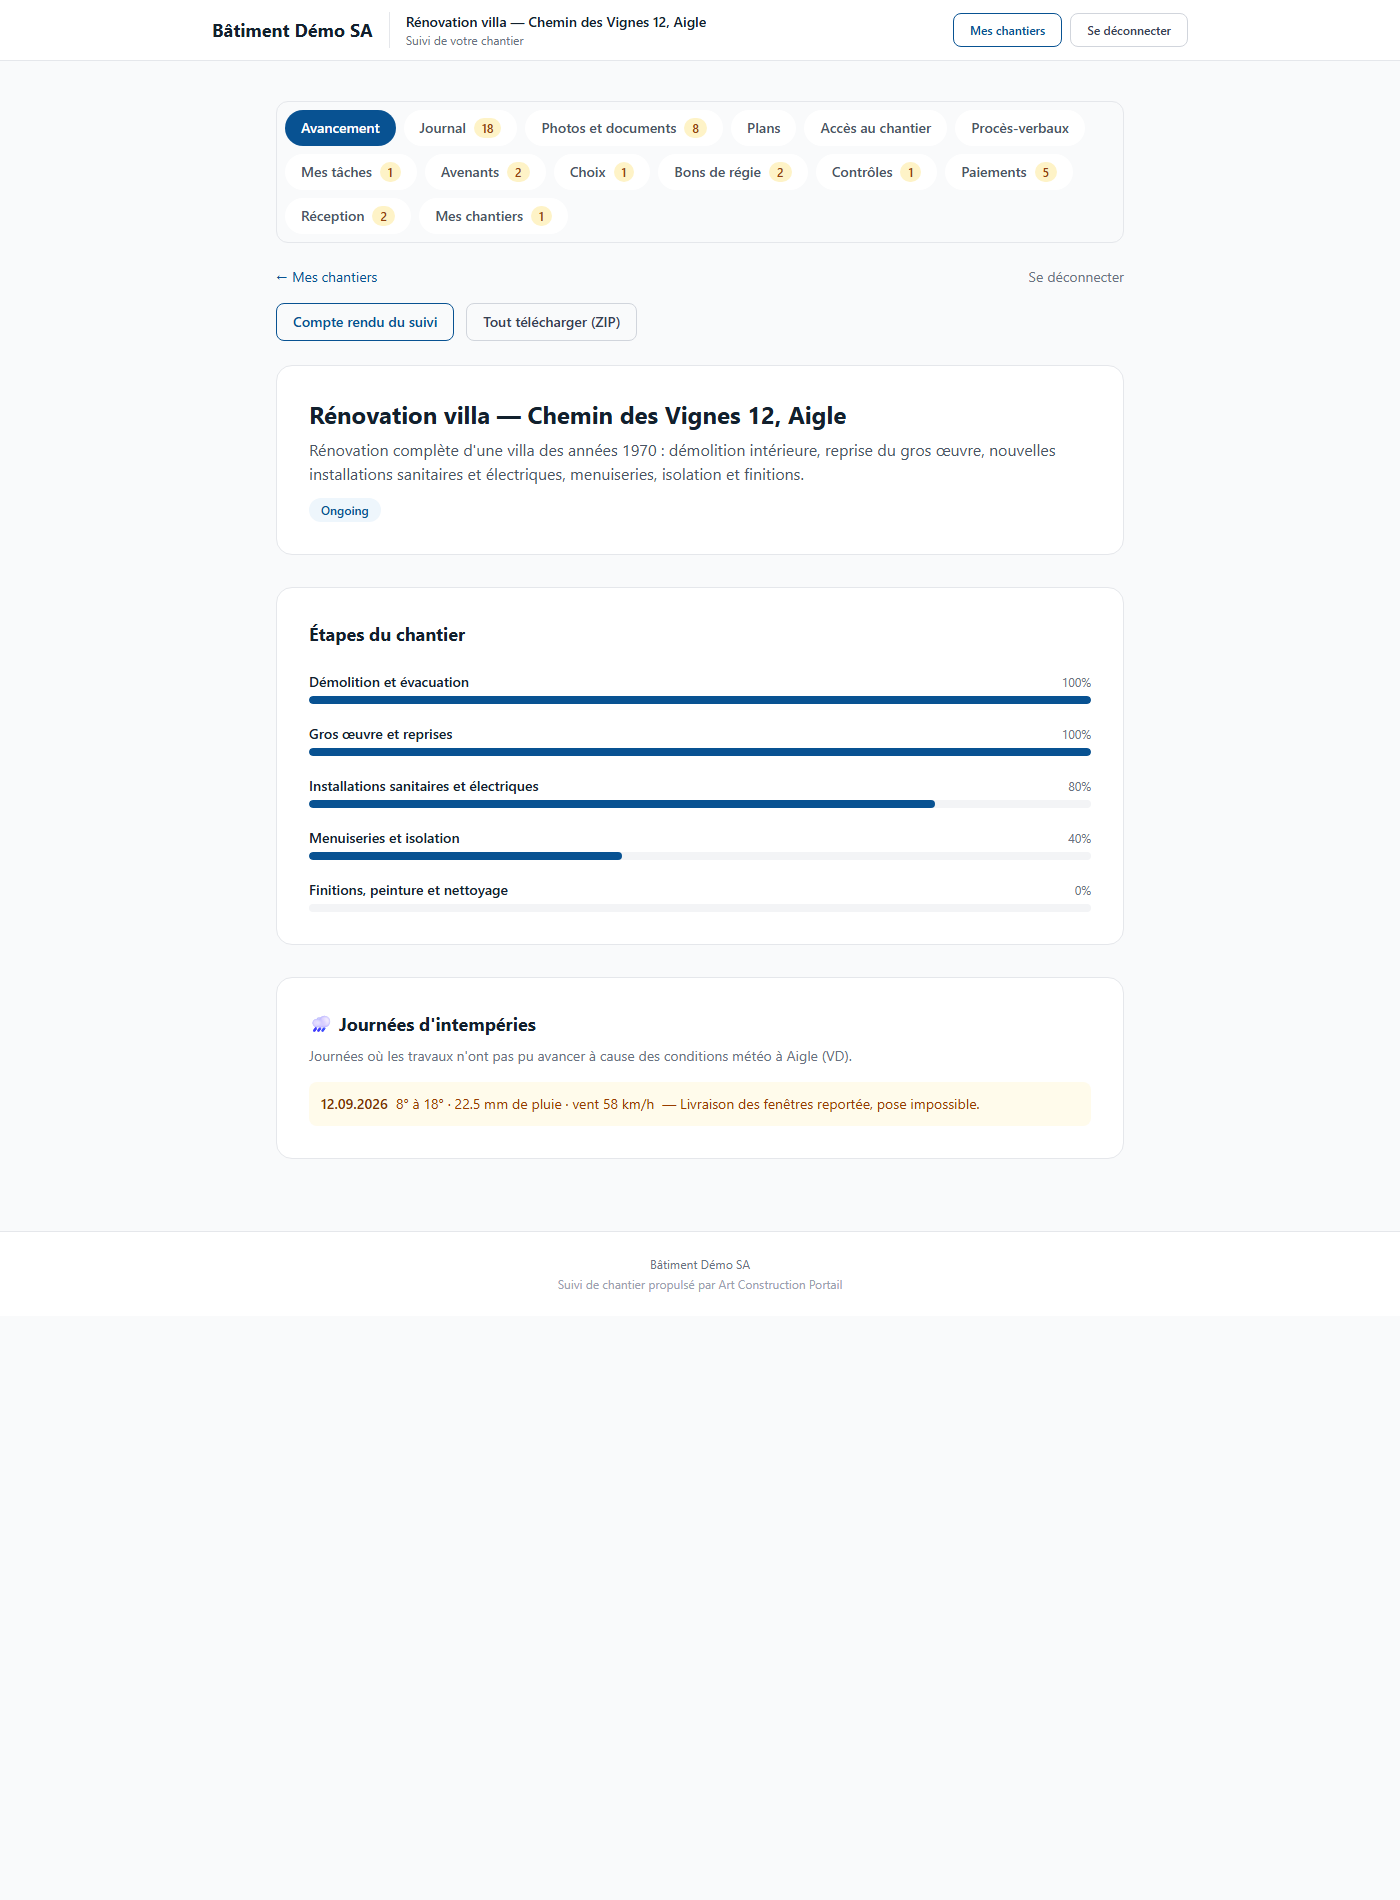Click Mes chantiers button in header
Viewport: 1400px width, 1900px height.
click(x=1007, y=30)
